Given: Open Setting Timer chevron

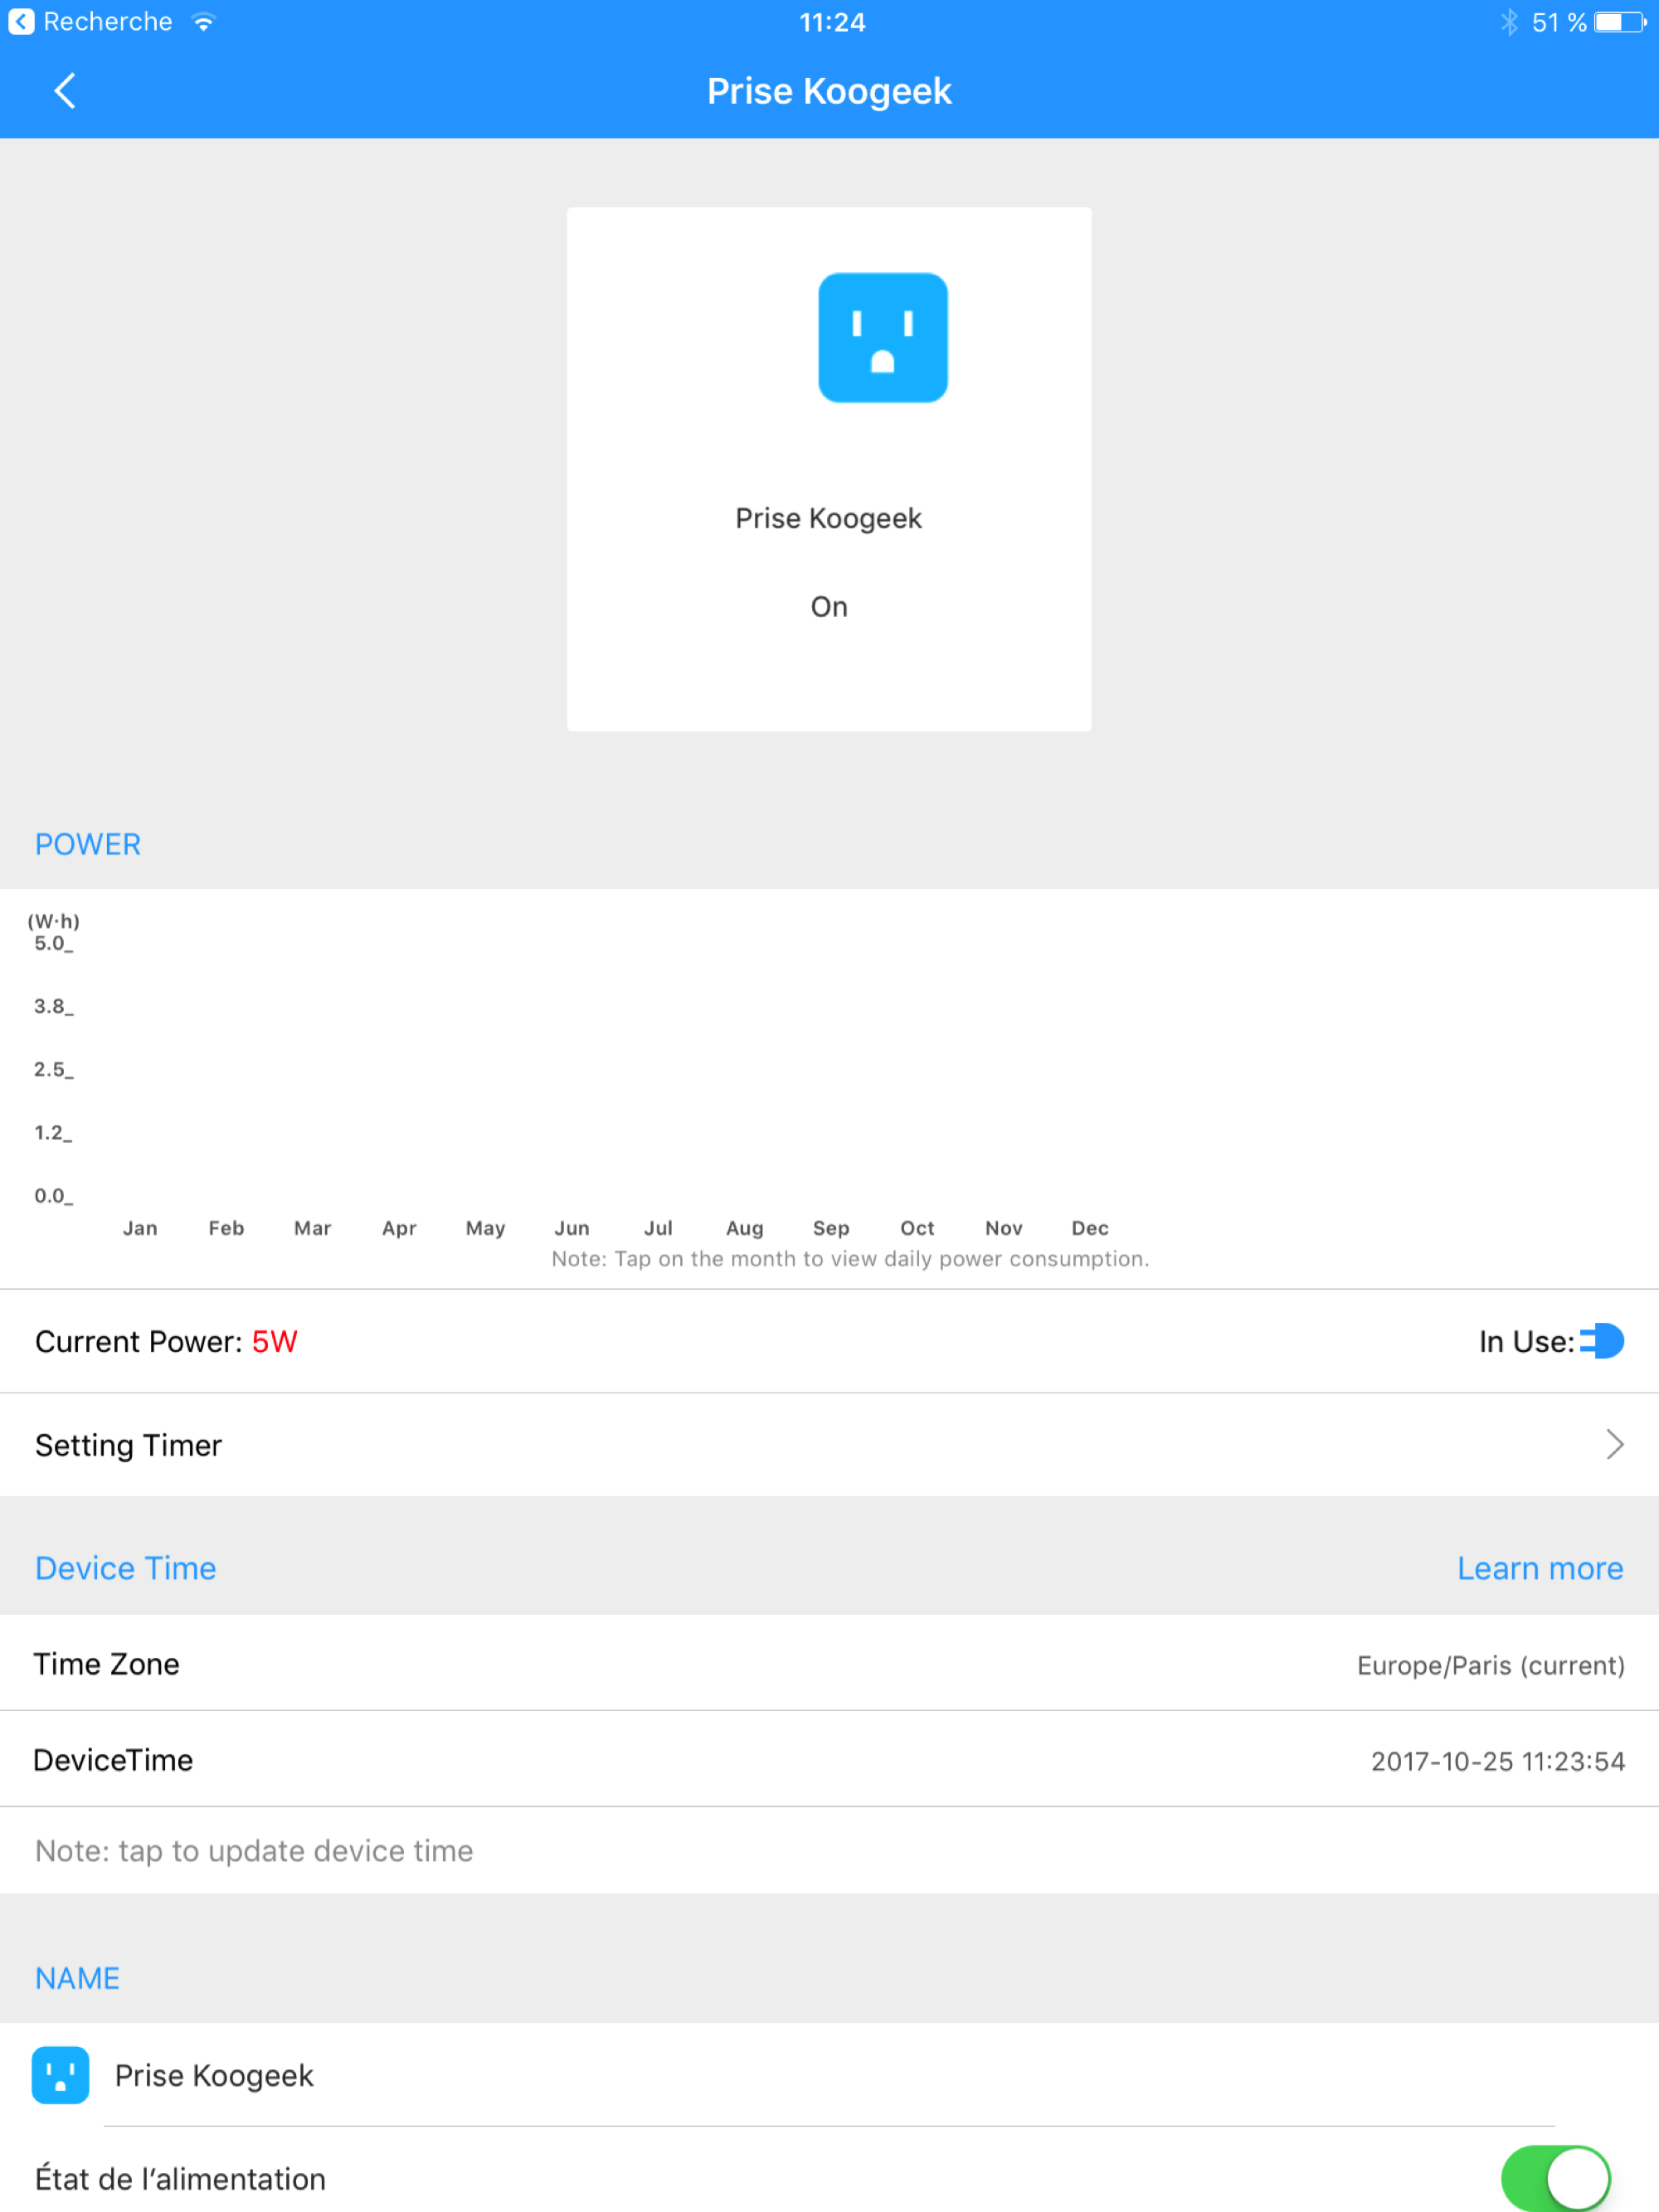Looking at the screenshot, I should pos(1614,1444).
